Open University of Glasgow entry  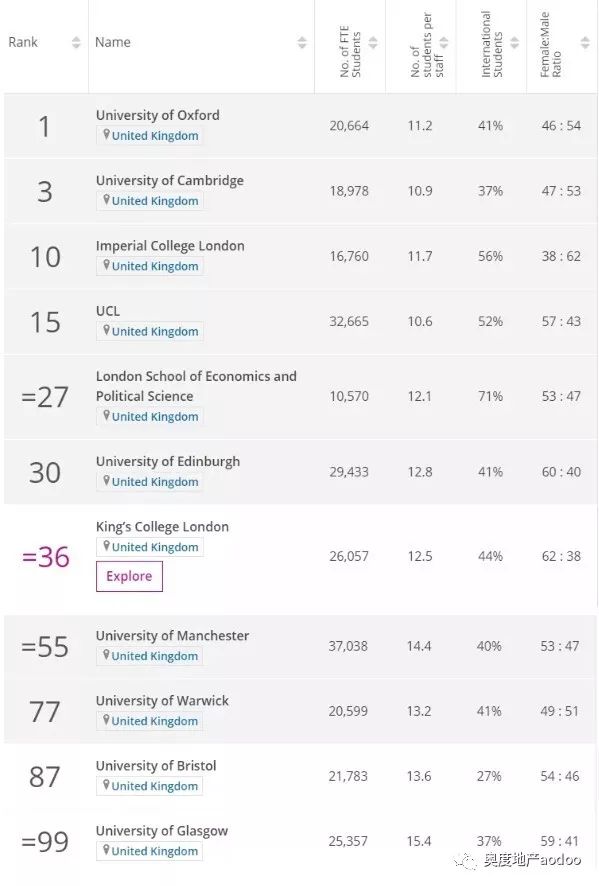tap(162, 831)
